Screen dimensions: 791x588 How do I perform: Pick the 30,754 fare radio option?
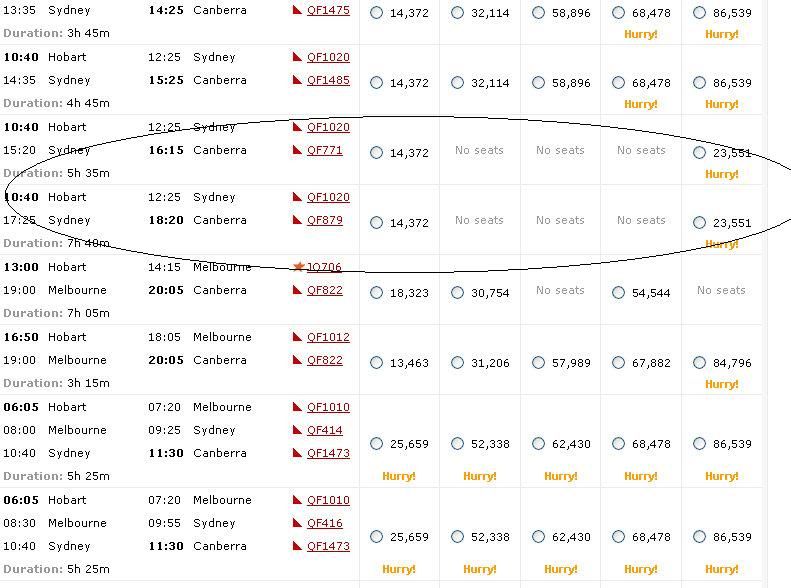[458, 292]
